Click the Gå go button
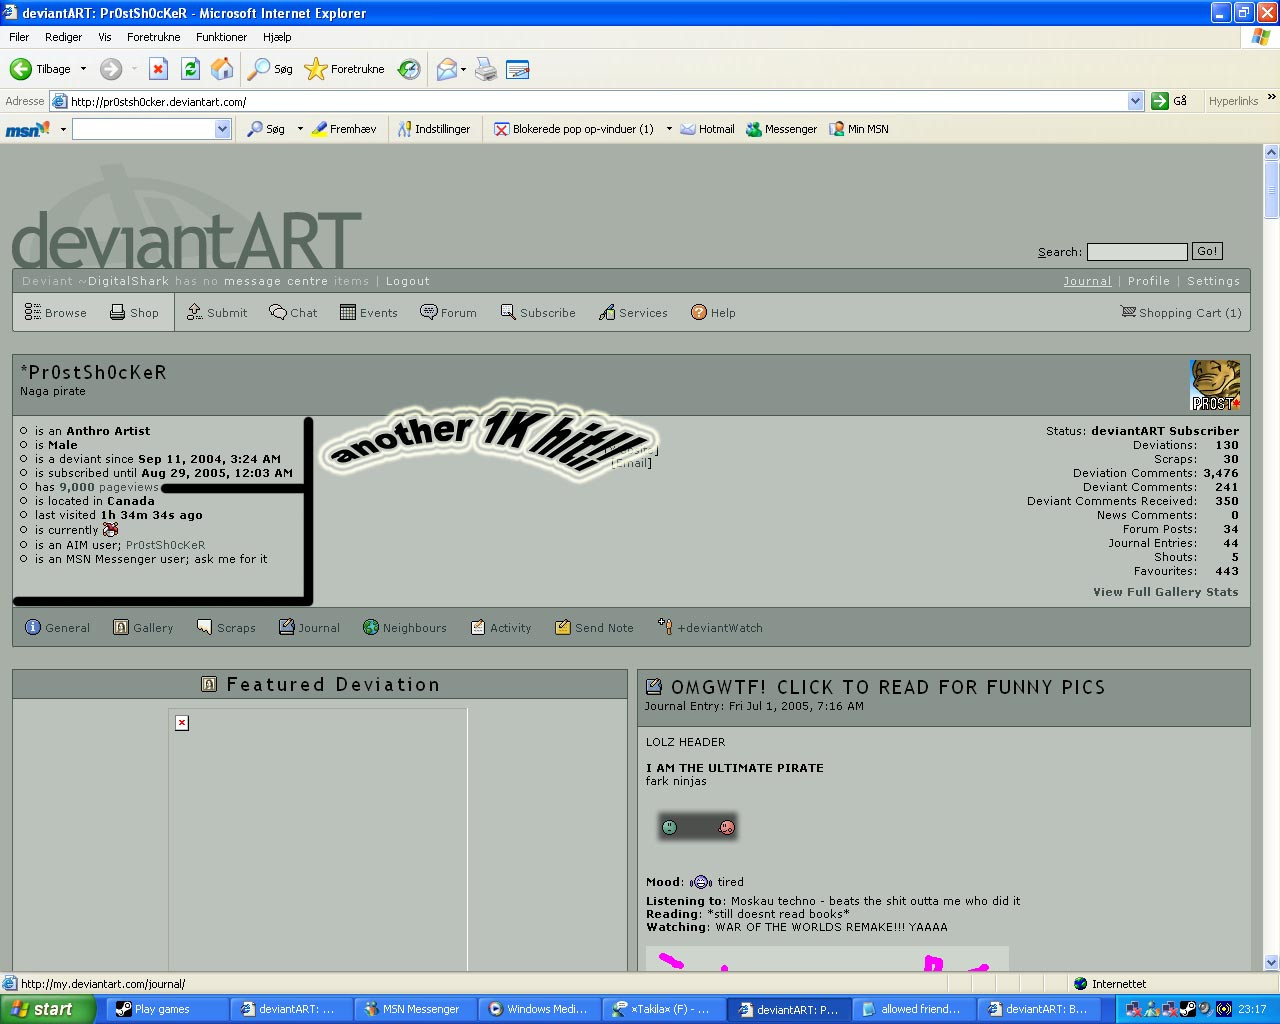Viewport: 1280px width, 1024px height. coord(1169,101)
